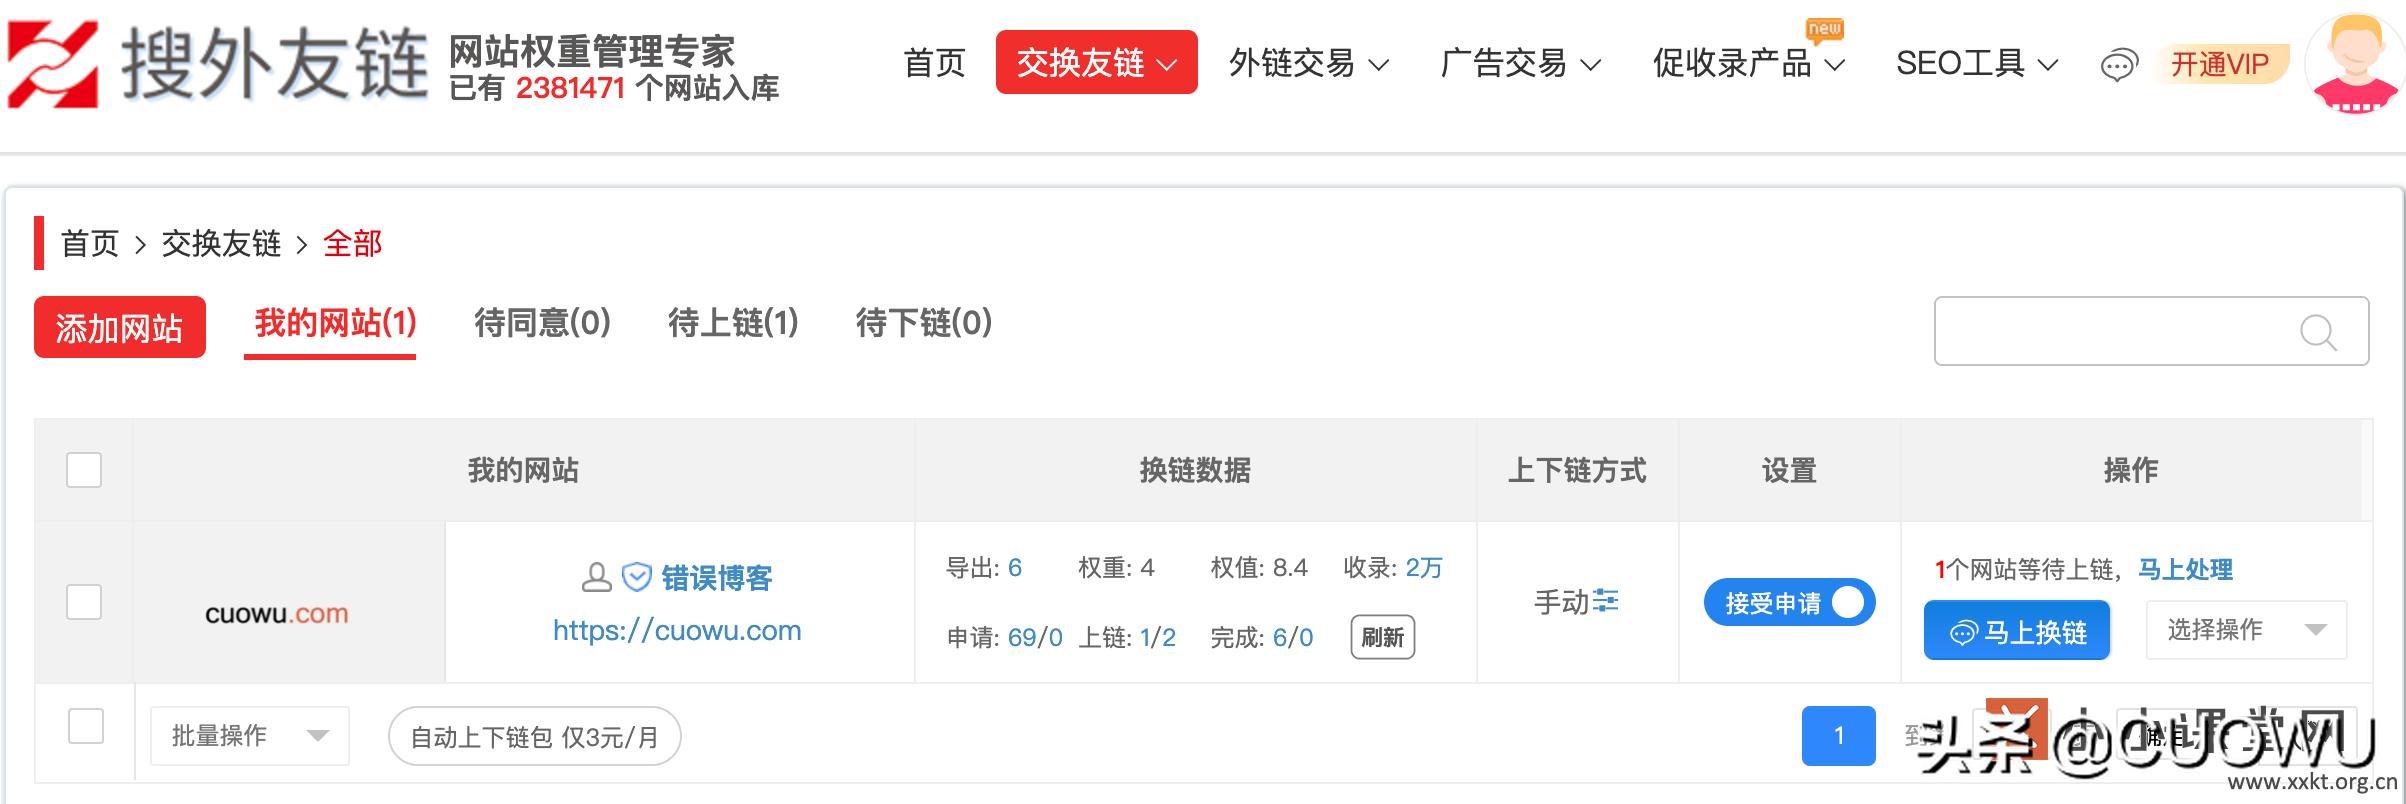Click the blue verified shield beside 错误博客
2406x804 pixels.
pos(637,576)
